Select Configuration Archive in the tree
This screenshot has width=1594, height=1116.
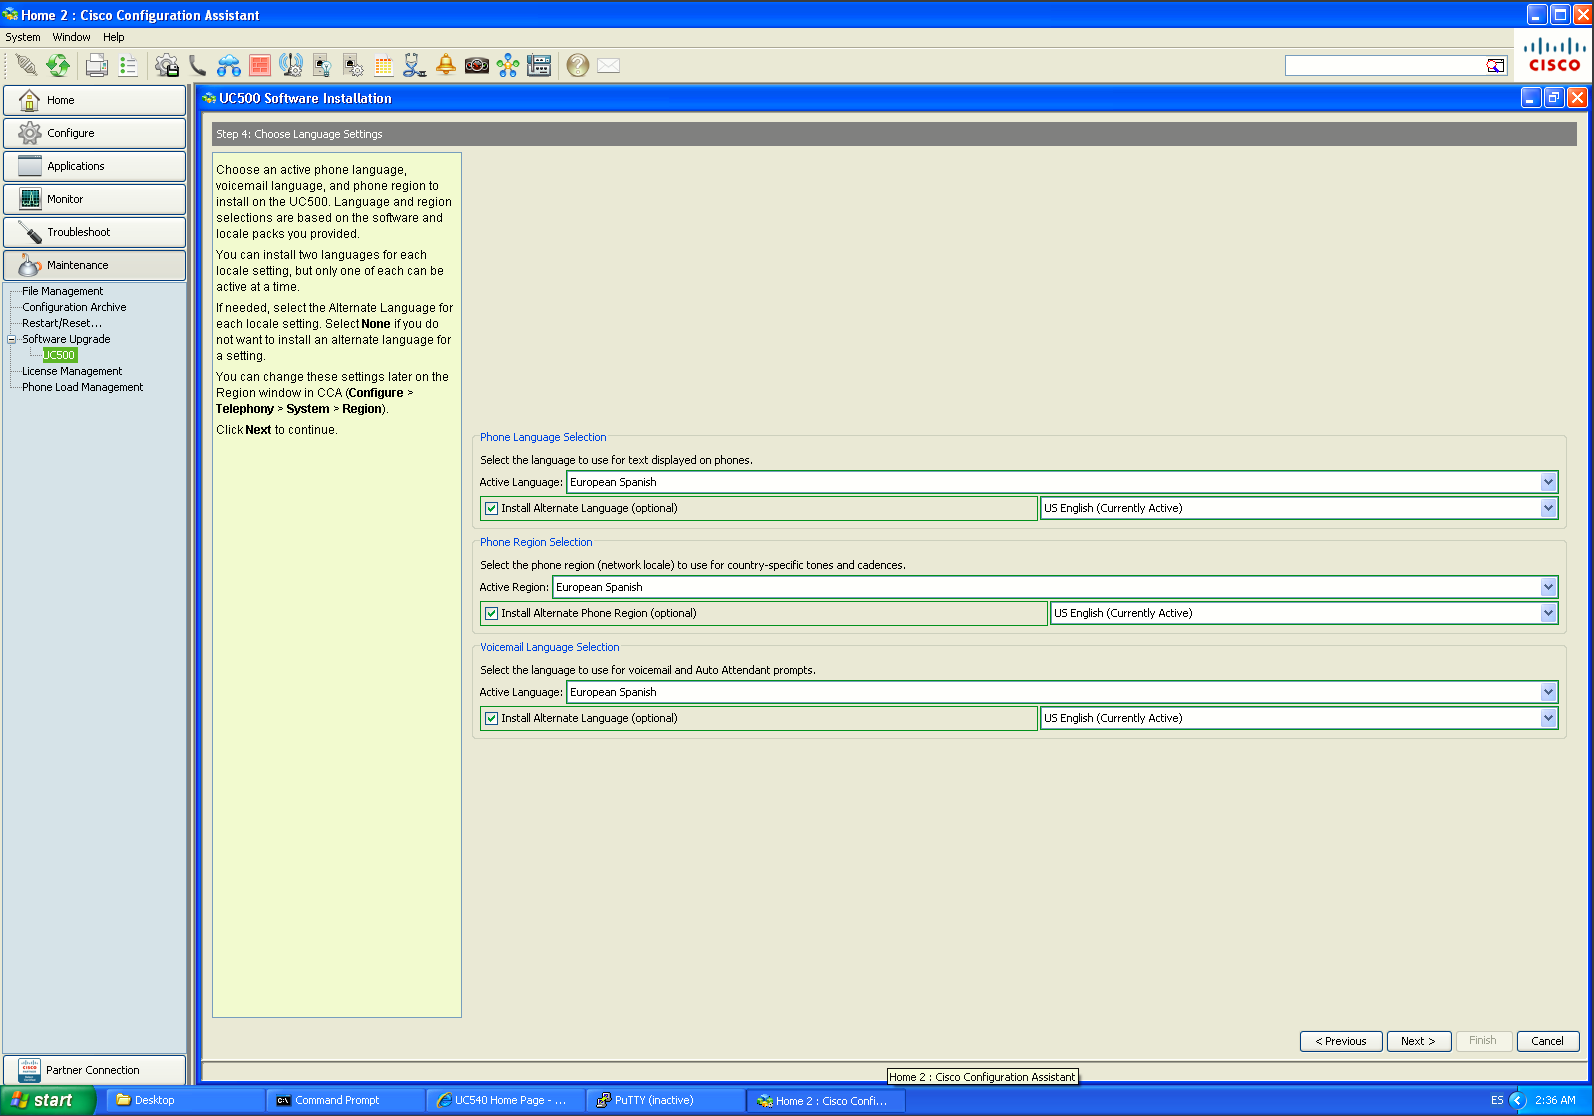coord(74,307)
